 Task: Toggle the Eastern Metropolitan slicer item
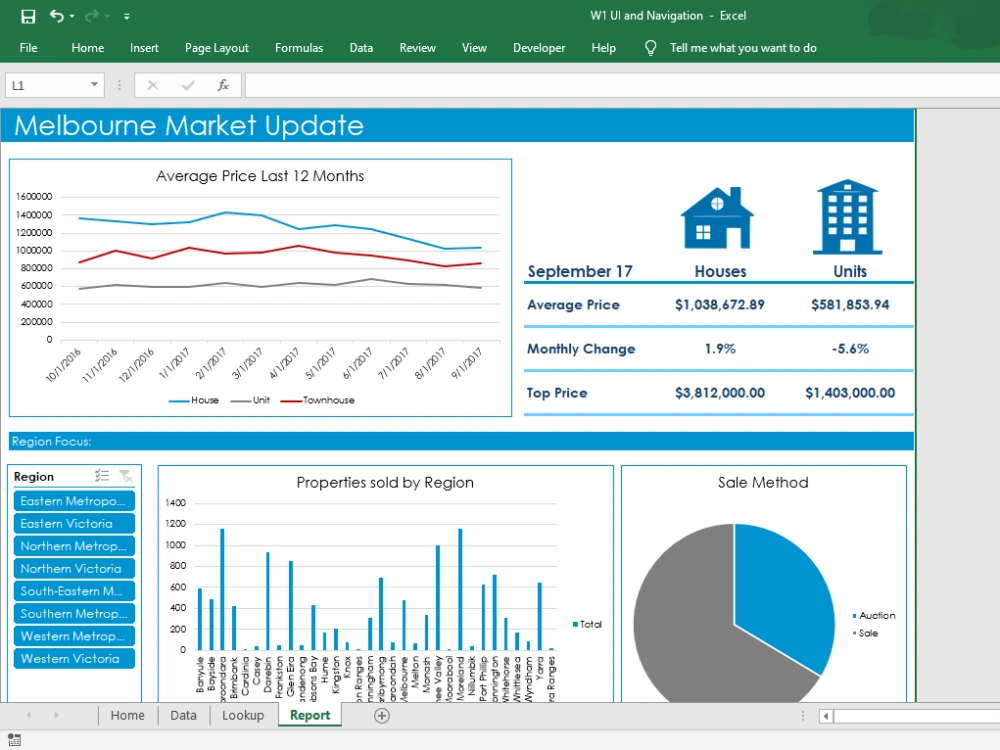[74, 501]
